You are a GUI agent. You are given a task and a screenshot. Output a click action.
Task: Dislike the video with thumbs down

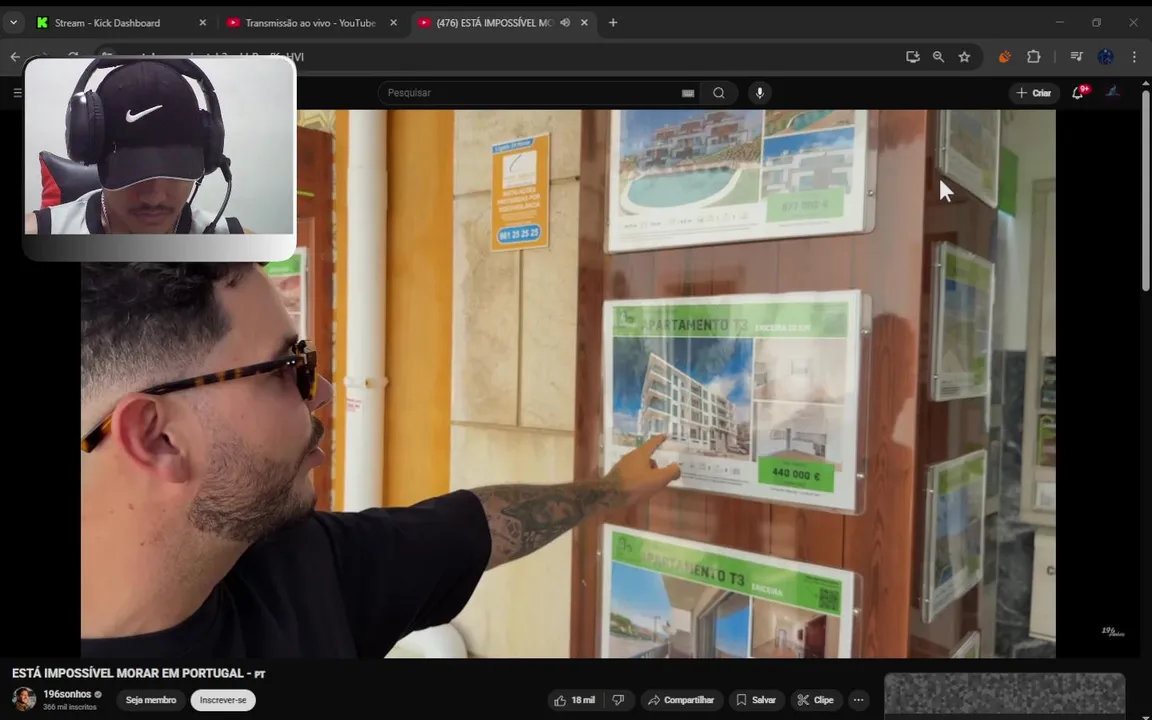tap(619, 700)
